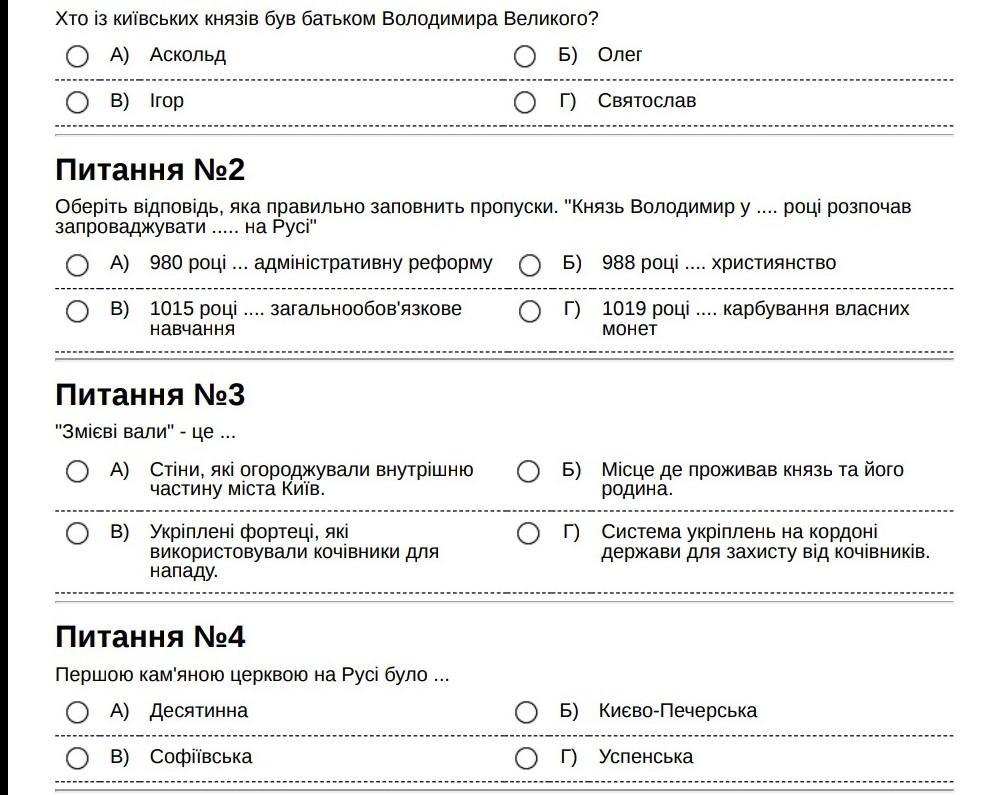This screenshot has width=989, height=795.
Task: Choose Десятинна as the first stone church
Action: 78,712
